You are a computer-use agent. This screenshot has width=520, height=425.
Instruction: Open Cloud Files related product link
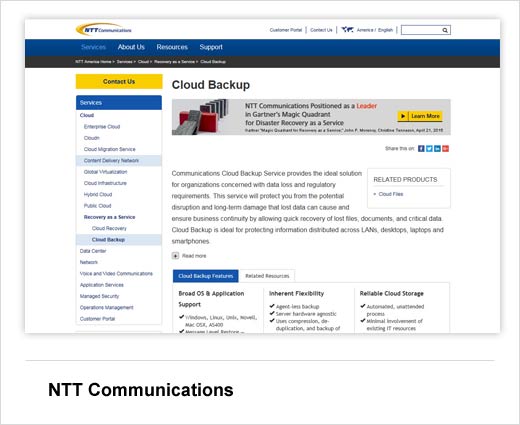(x=391, y=194)
